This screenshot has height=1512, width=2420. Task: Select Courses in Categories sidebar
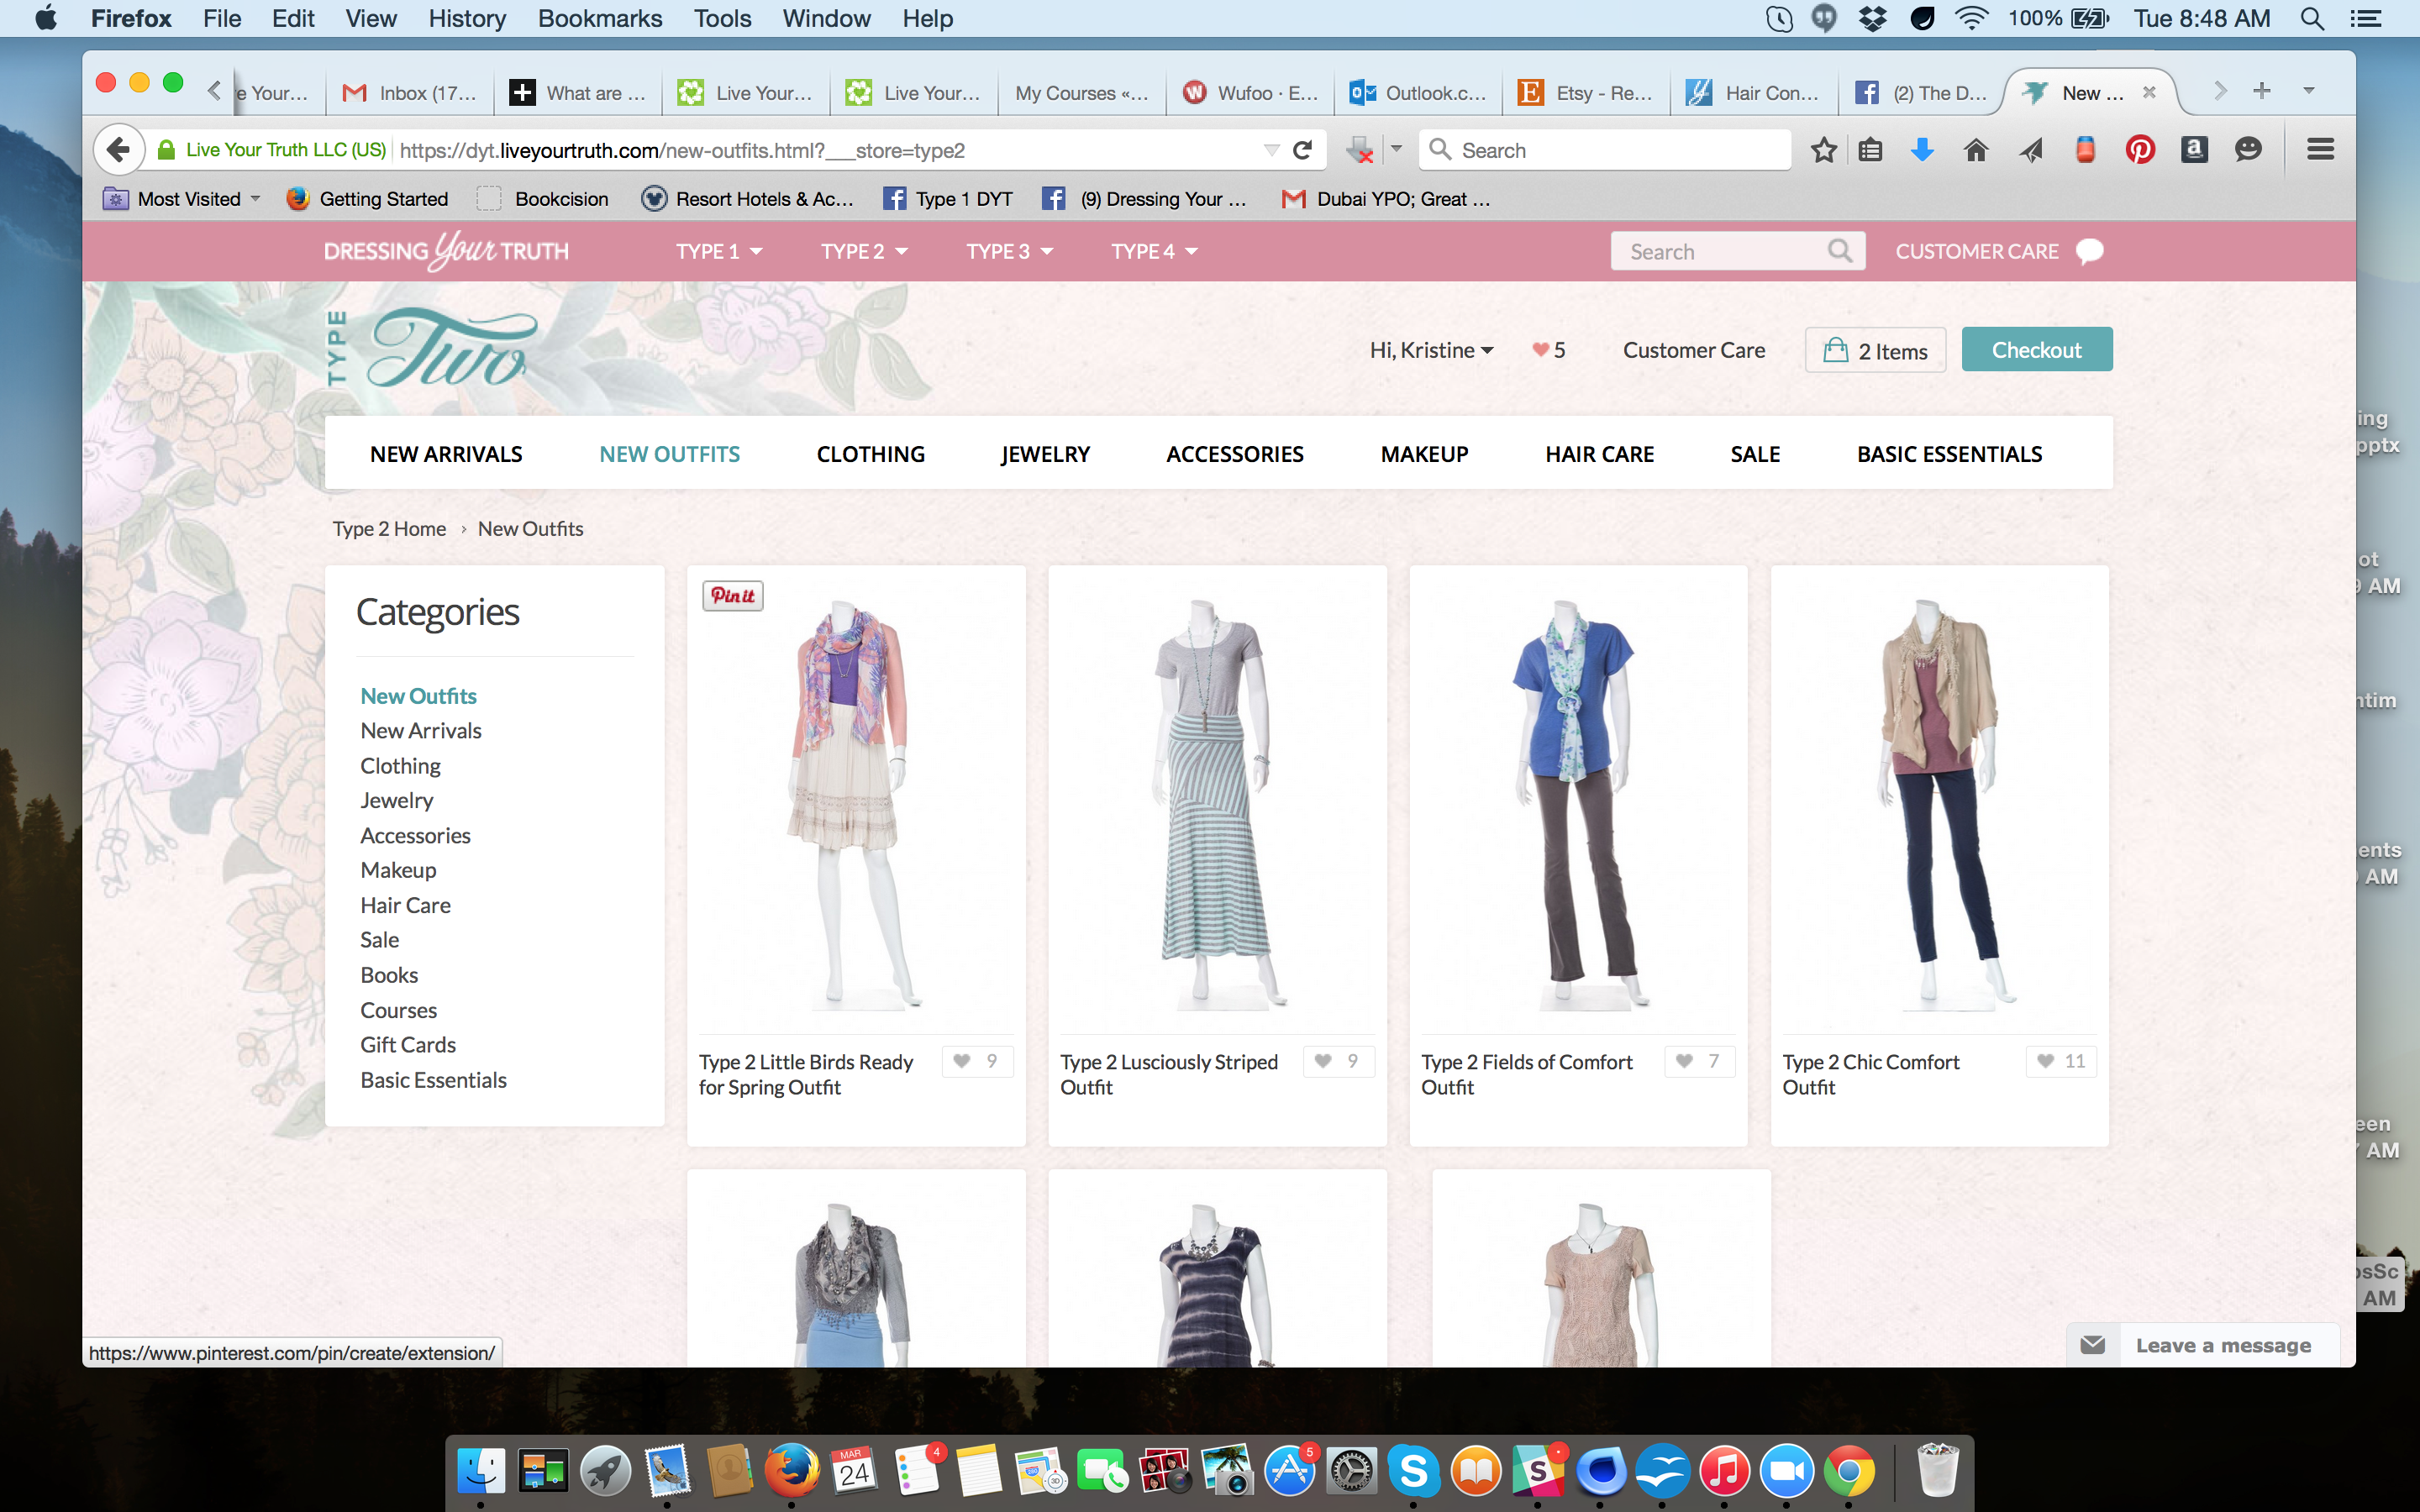tap(398, 1010)
